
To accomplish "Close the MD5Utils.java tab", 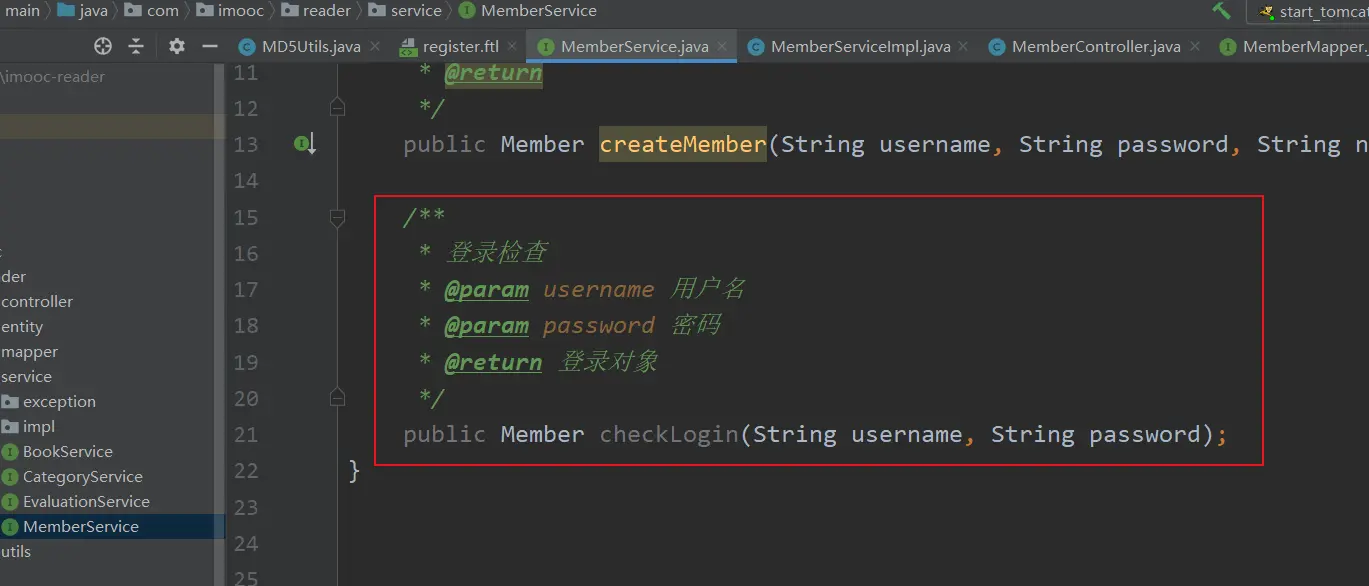I will click(375, 46).
